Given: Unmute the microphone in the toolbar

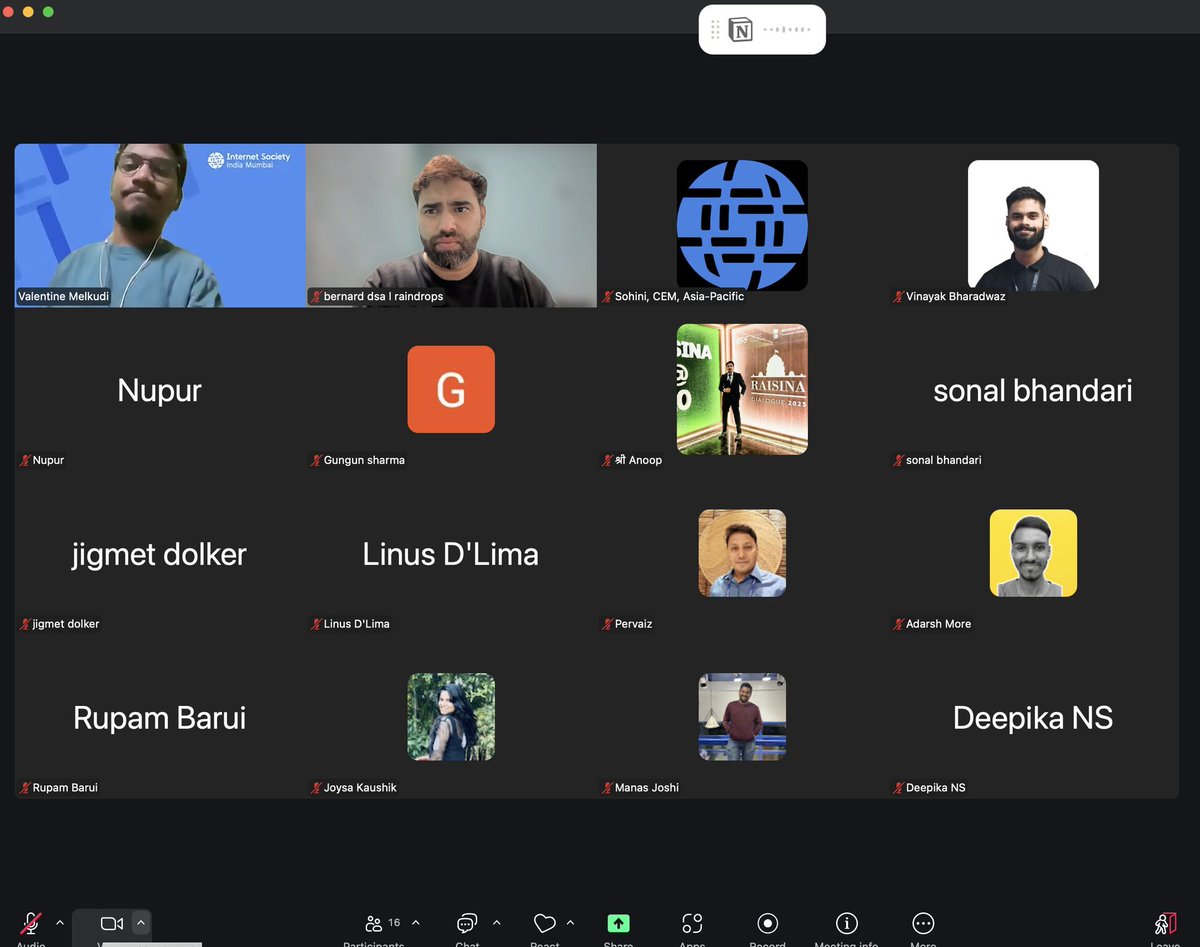Looking at the screenshot, I should (x=31, y=923).
